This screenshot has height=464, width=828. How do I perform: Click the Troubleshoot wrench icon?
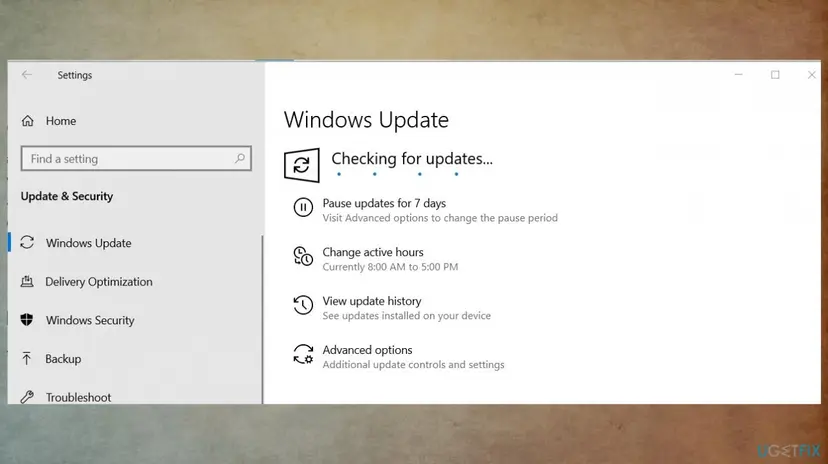[x=27, y=396]
